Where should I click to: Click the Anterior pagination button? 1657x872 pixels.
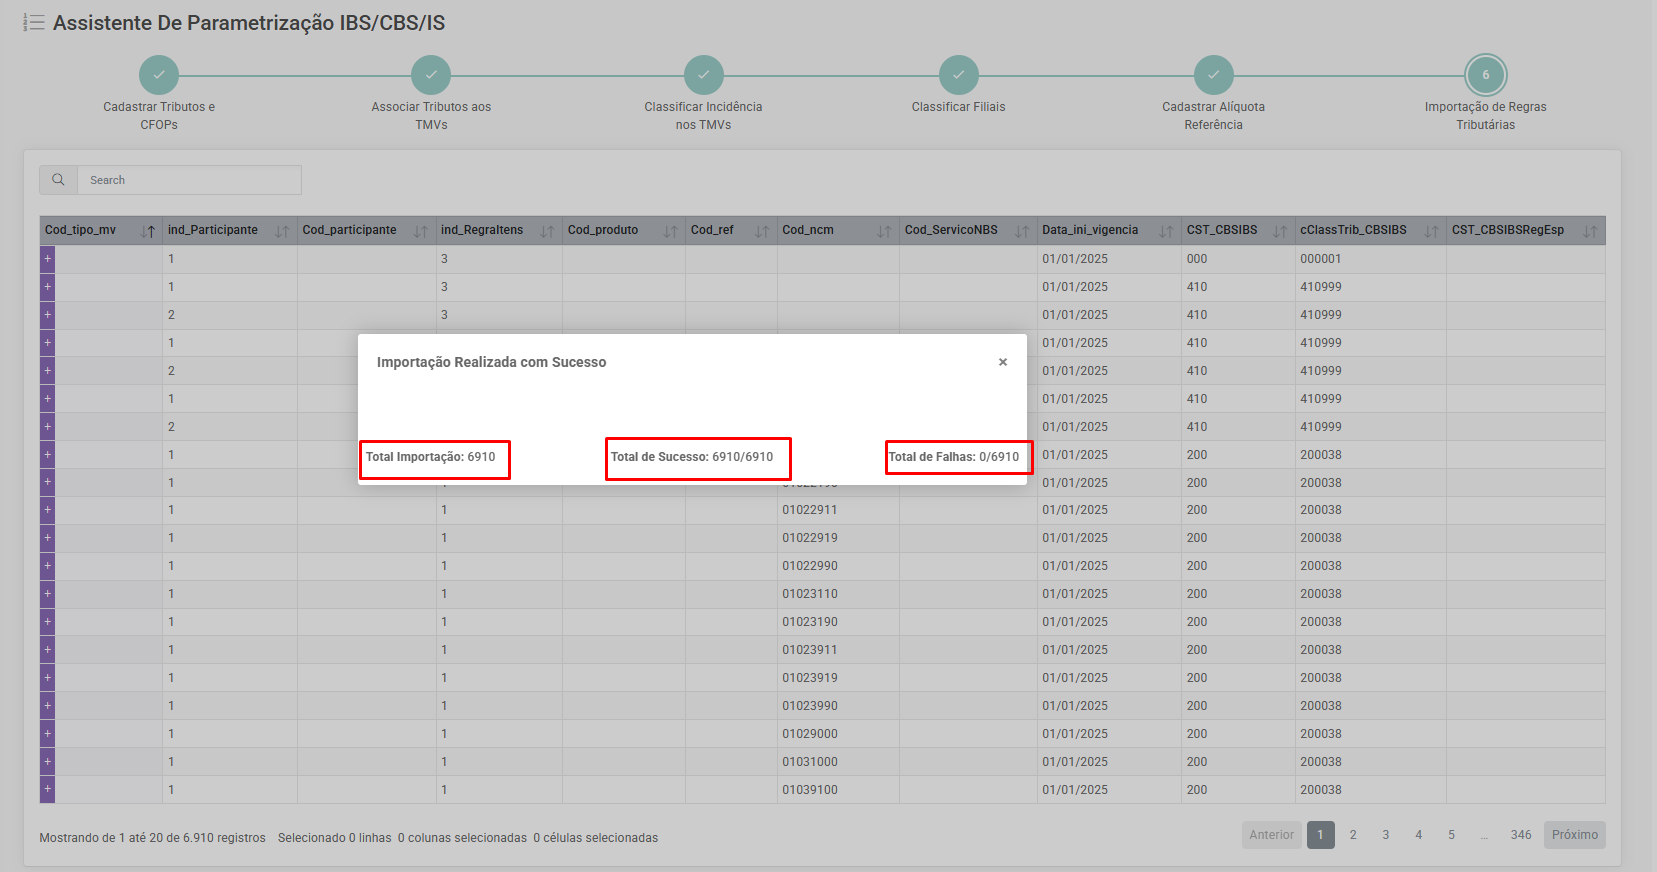coord(1271,835)
